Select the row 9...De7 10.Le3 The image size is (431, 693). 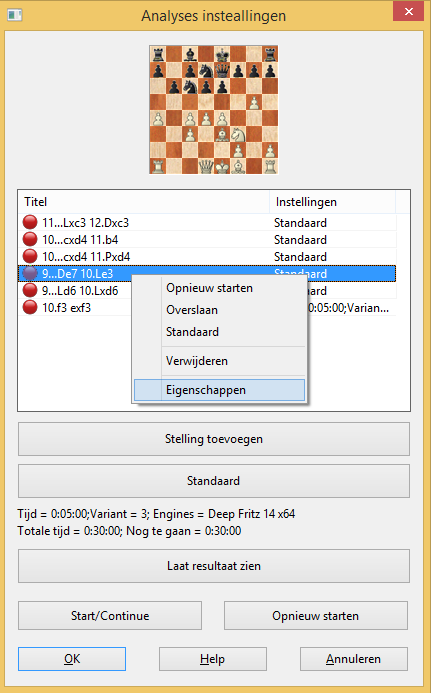(207, 274)
